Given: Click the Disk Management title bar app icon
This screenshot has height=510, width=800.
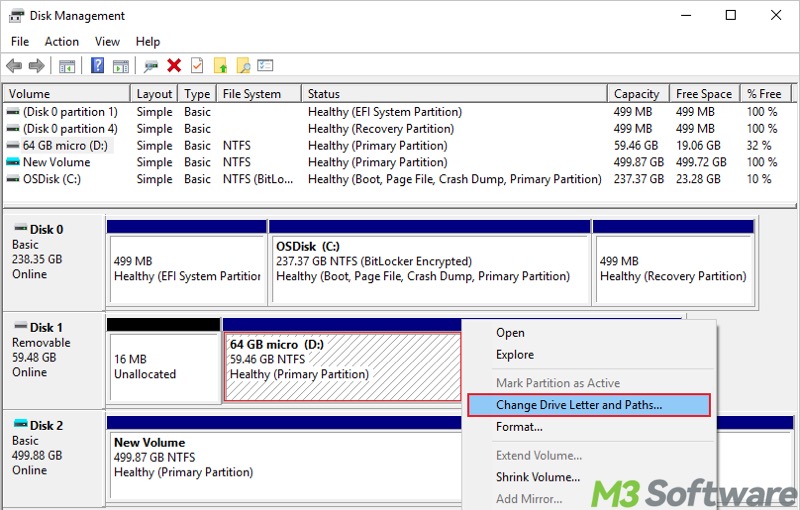Looking at the screenshot, I should tap(16, 16).
